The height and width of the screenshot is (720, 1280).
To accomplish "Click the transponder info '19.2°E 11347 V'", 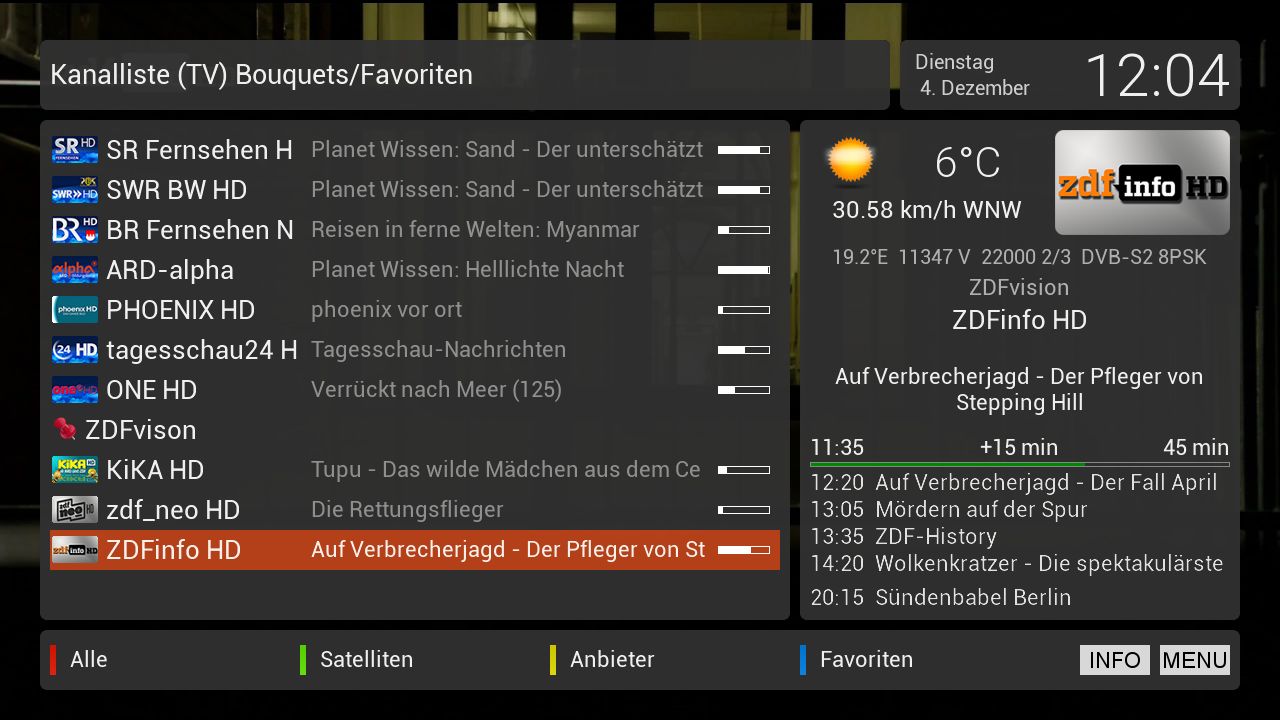I will [901, 257].
